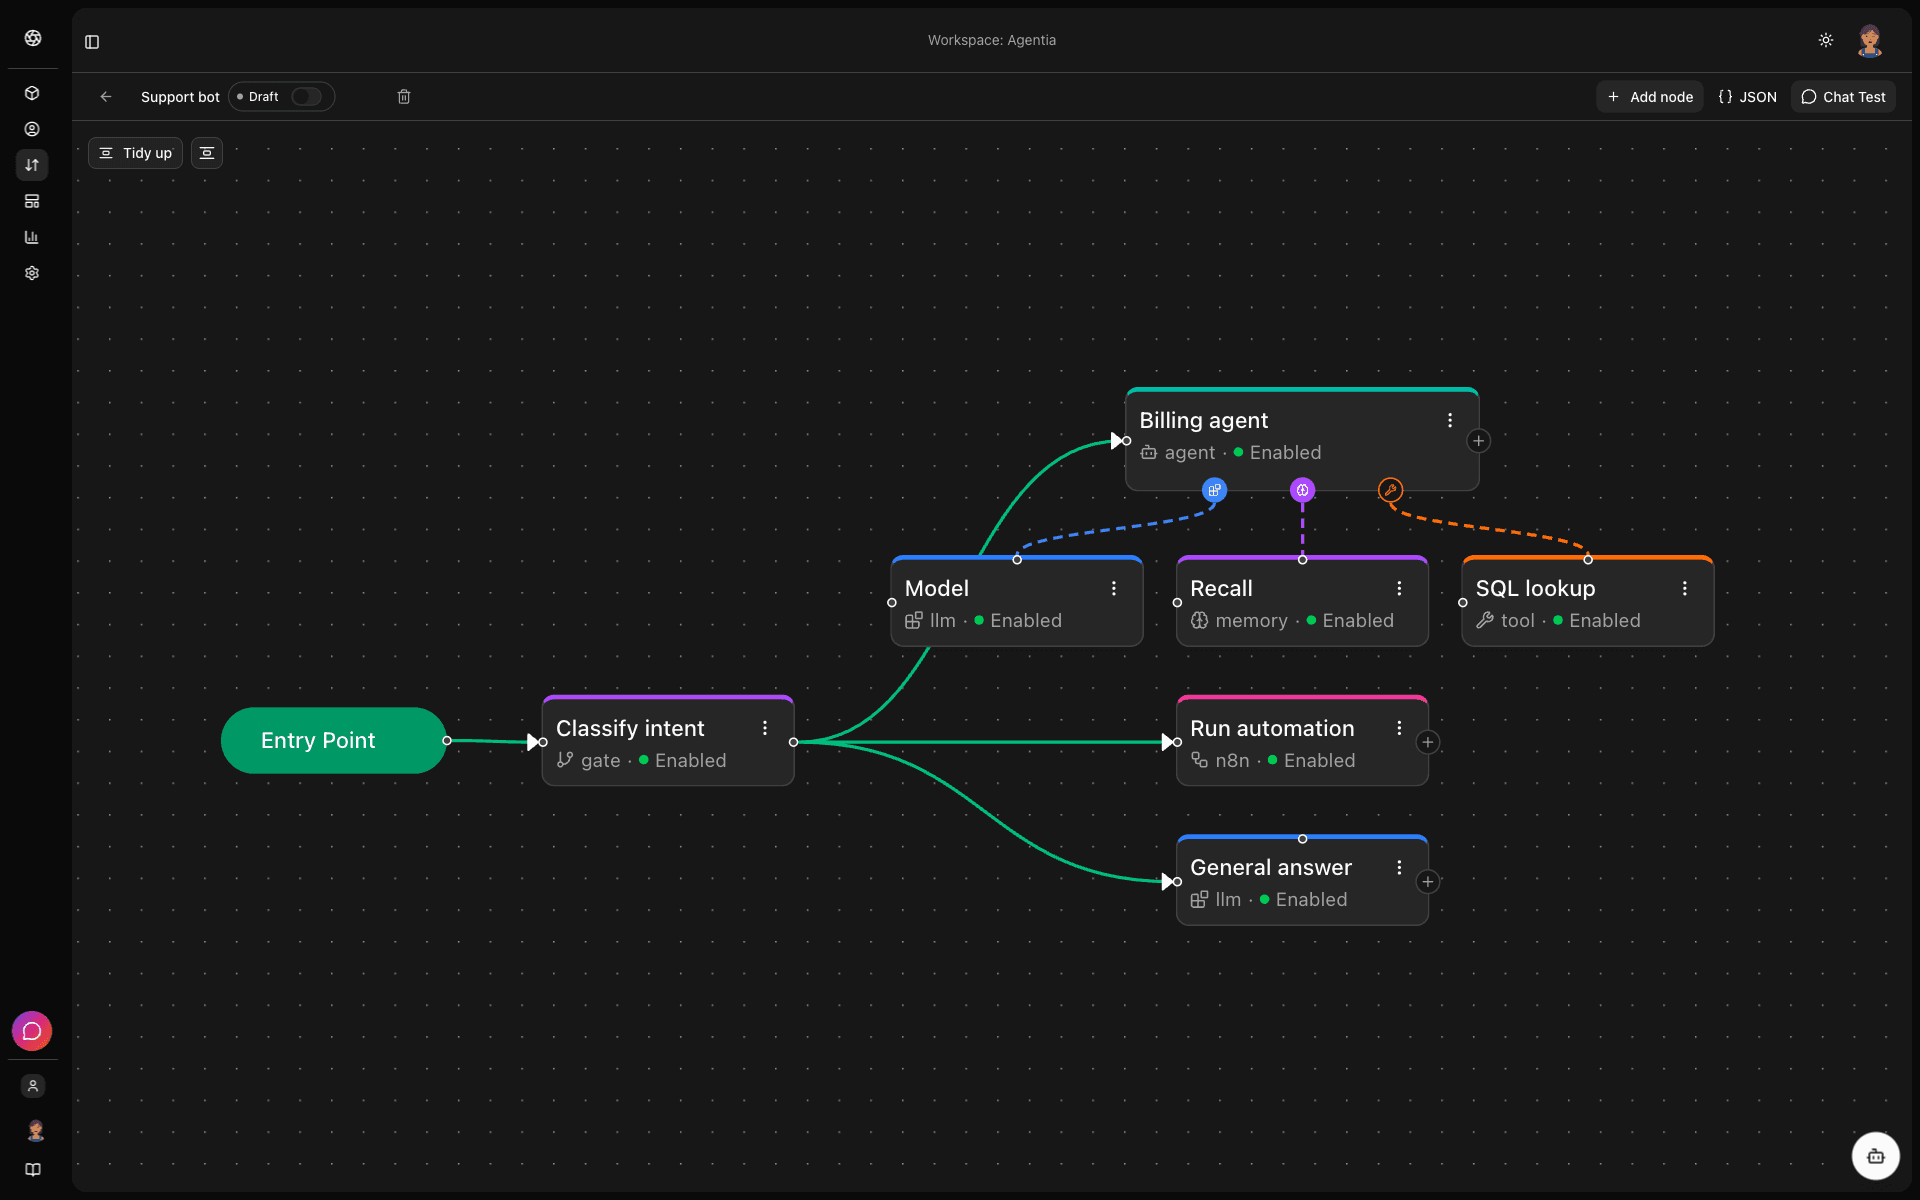Select the Billing agent node title
1920x1200 pixels.
coord(1203,421)
